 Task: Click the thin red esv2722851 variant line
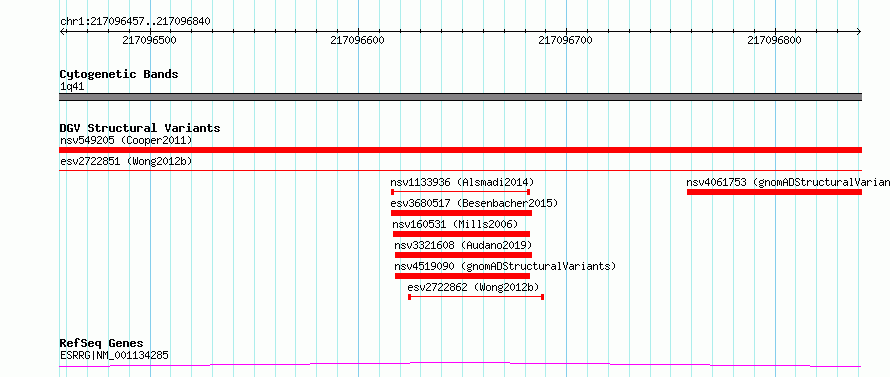pyautogui.click(x=460, y=170)
